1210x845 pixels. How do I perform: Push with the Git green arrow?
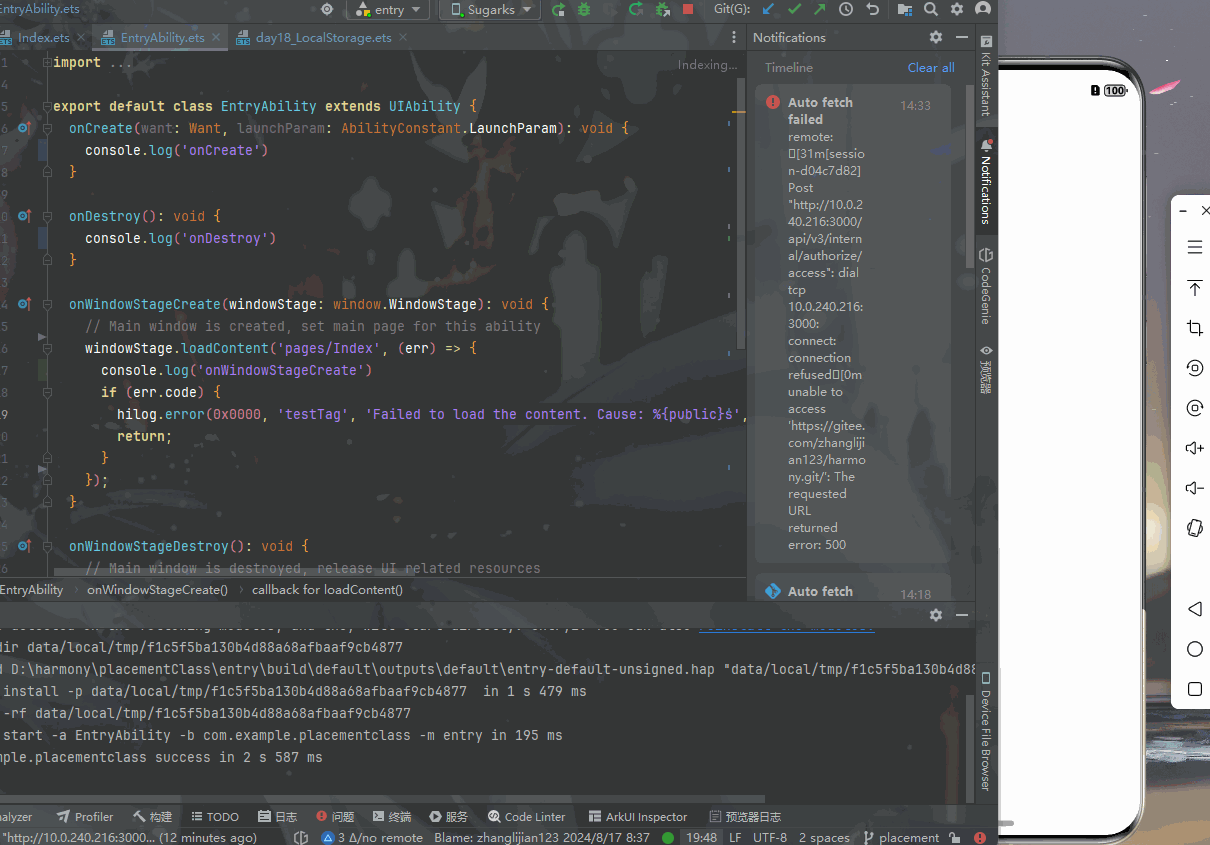(x=820, y=10)
